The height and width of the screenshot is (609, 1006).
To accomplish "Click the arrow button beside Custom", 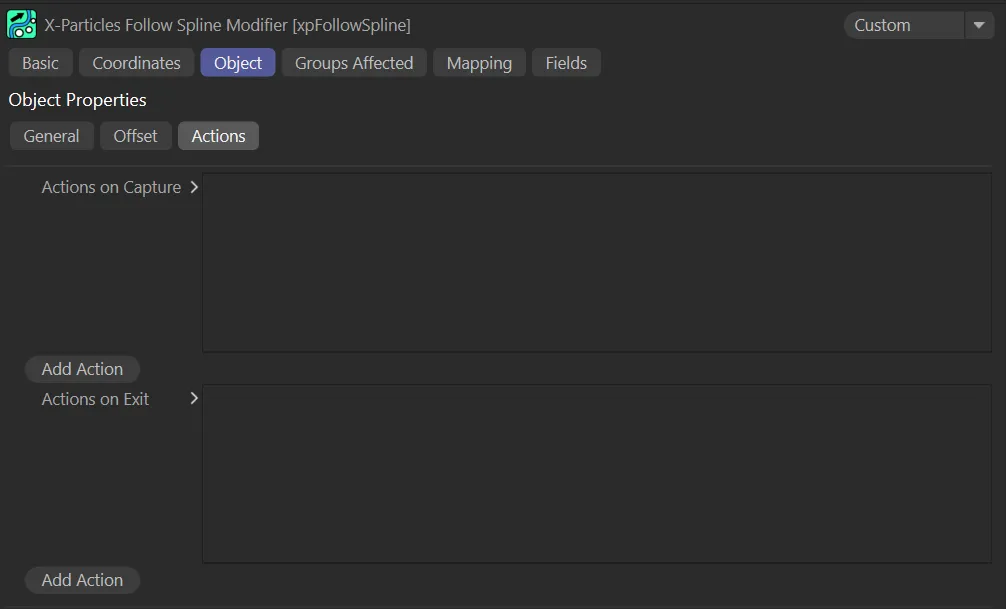I will coord(979,25).
